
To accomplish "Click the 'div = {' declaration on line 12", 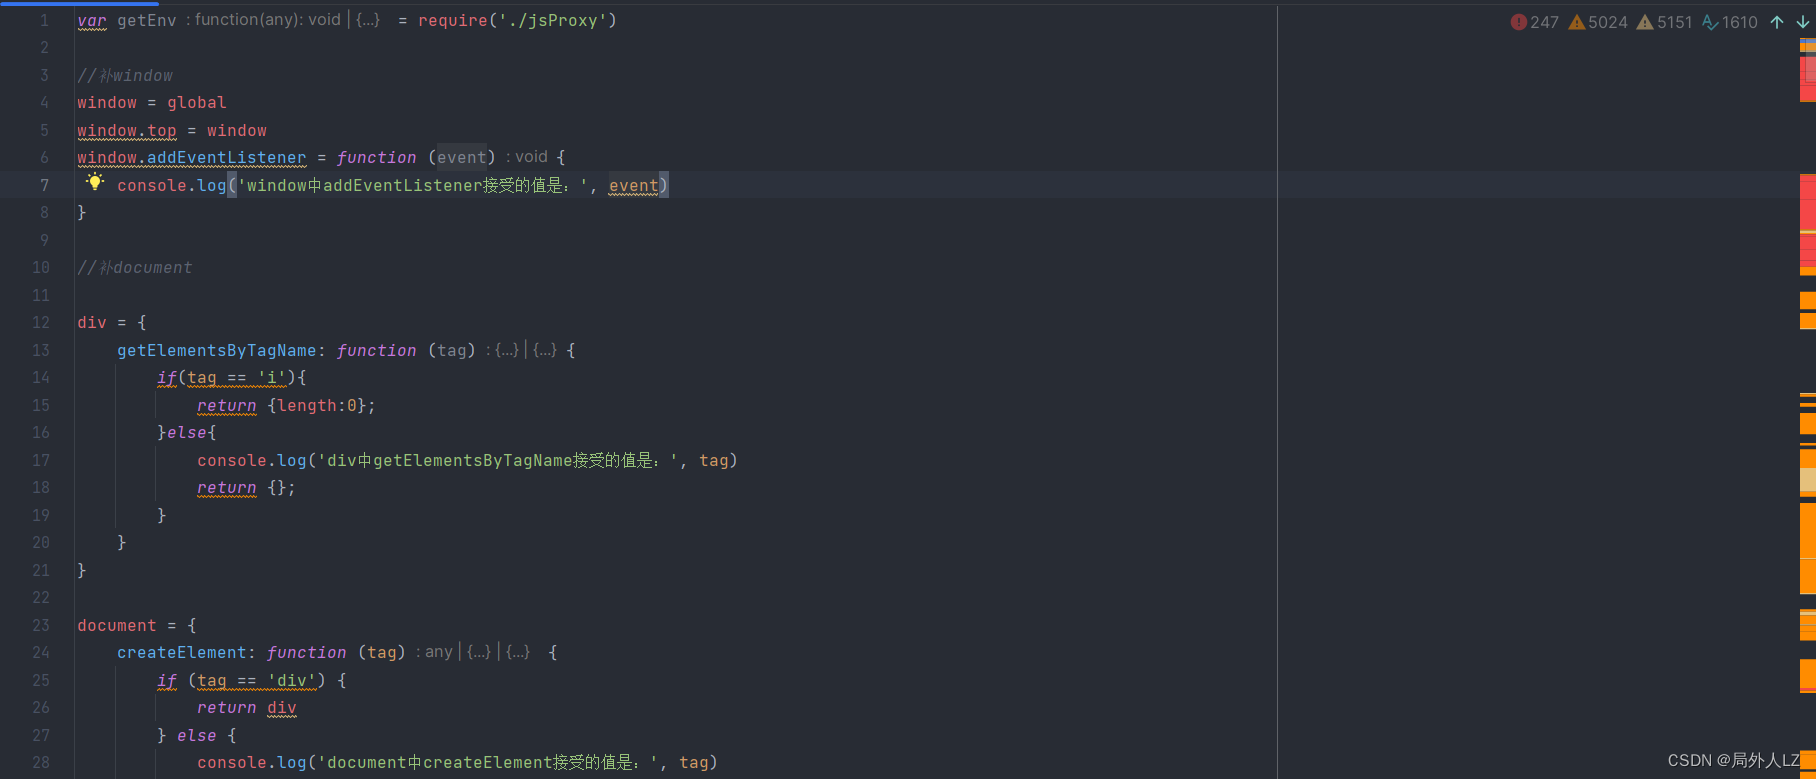I will (x=112, y=322).
